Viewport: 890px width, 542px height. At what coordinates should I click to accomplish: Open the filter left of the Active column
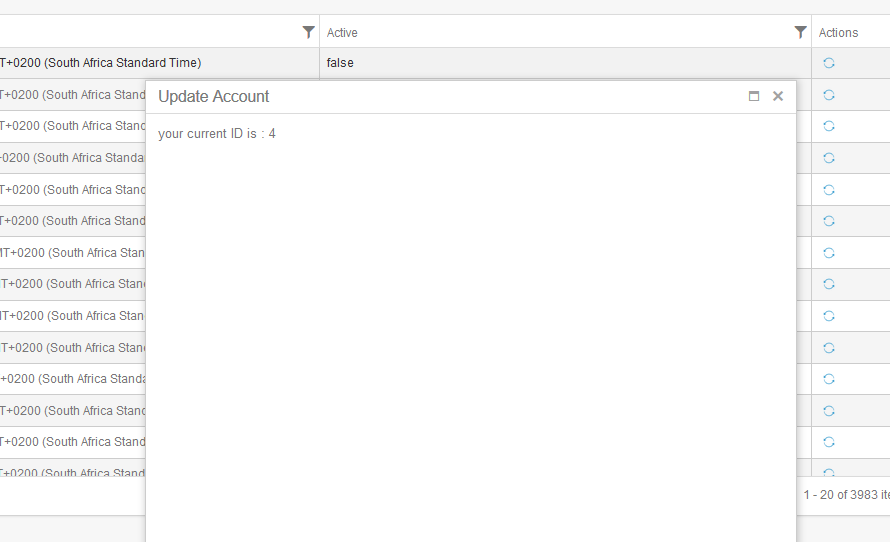coord(308,32)
